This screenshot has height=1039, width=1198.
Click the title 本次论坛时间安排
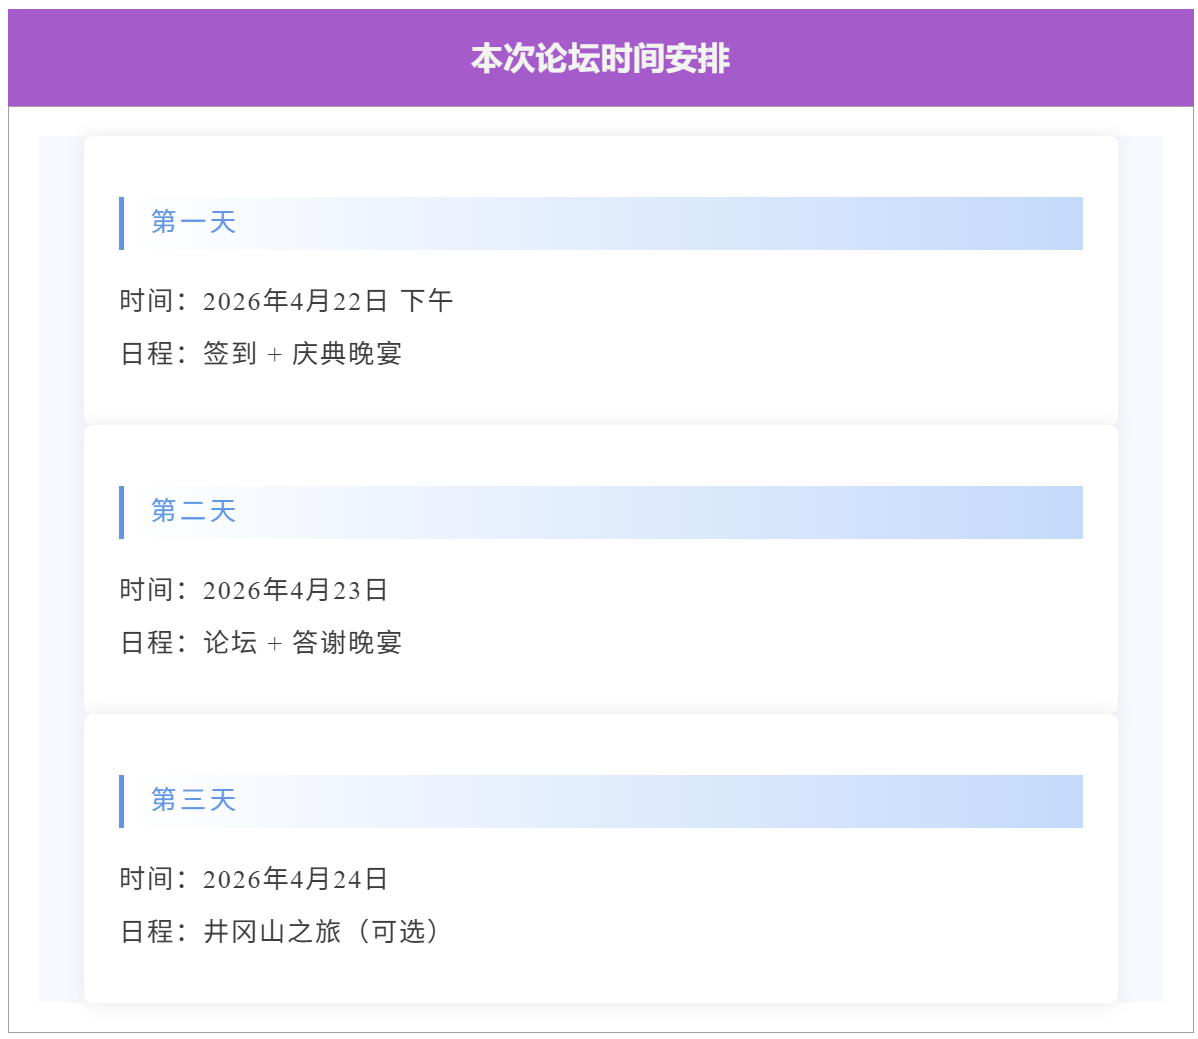pyautogui.click(x=600, y=59)
